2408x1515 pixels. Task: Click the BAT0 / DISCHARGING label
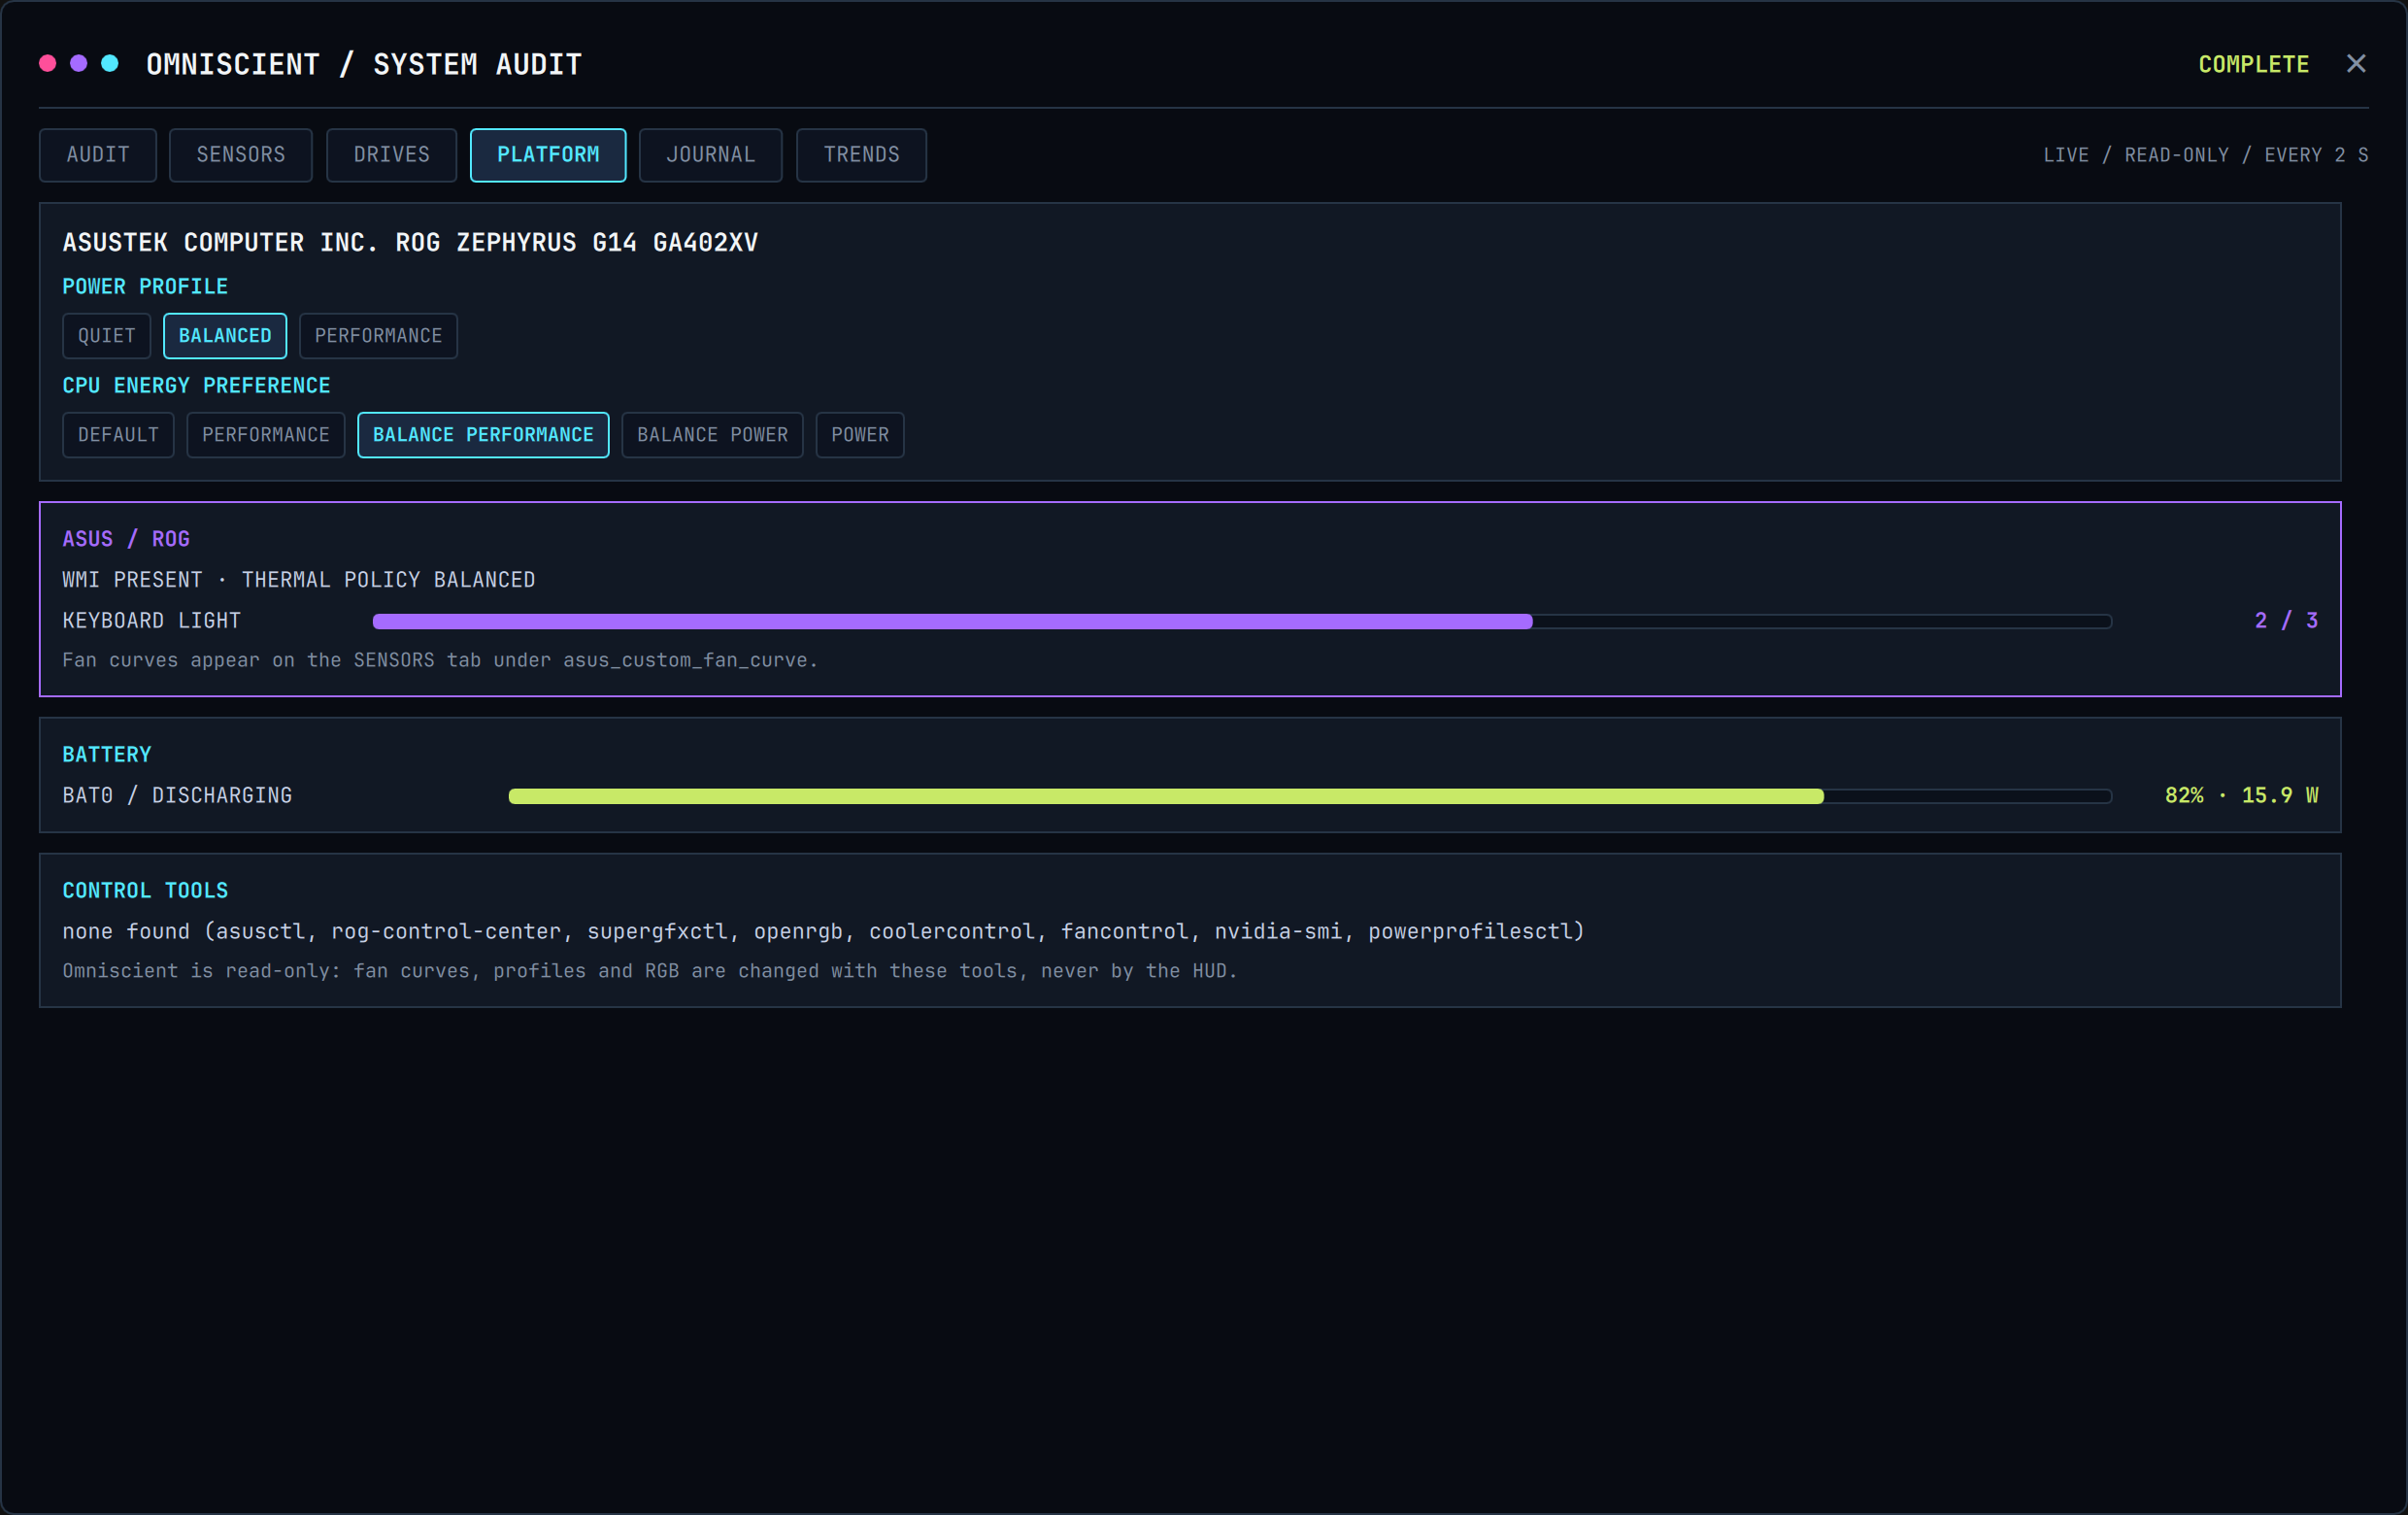[177, 796]
